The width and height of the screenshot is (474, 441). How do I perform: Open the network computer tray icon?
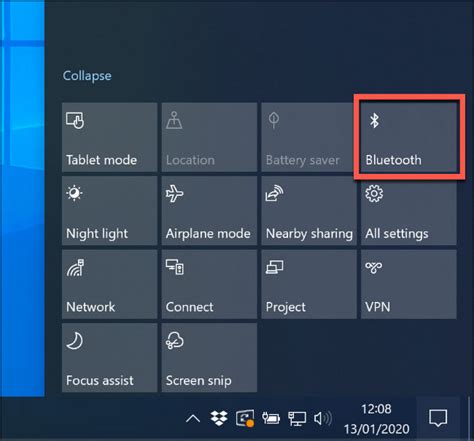pos(297,419)
